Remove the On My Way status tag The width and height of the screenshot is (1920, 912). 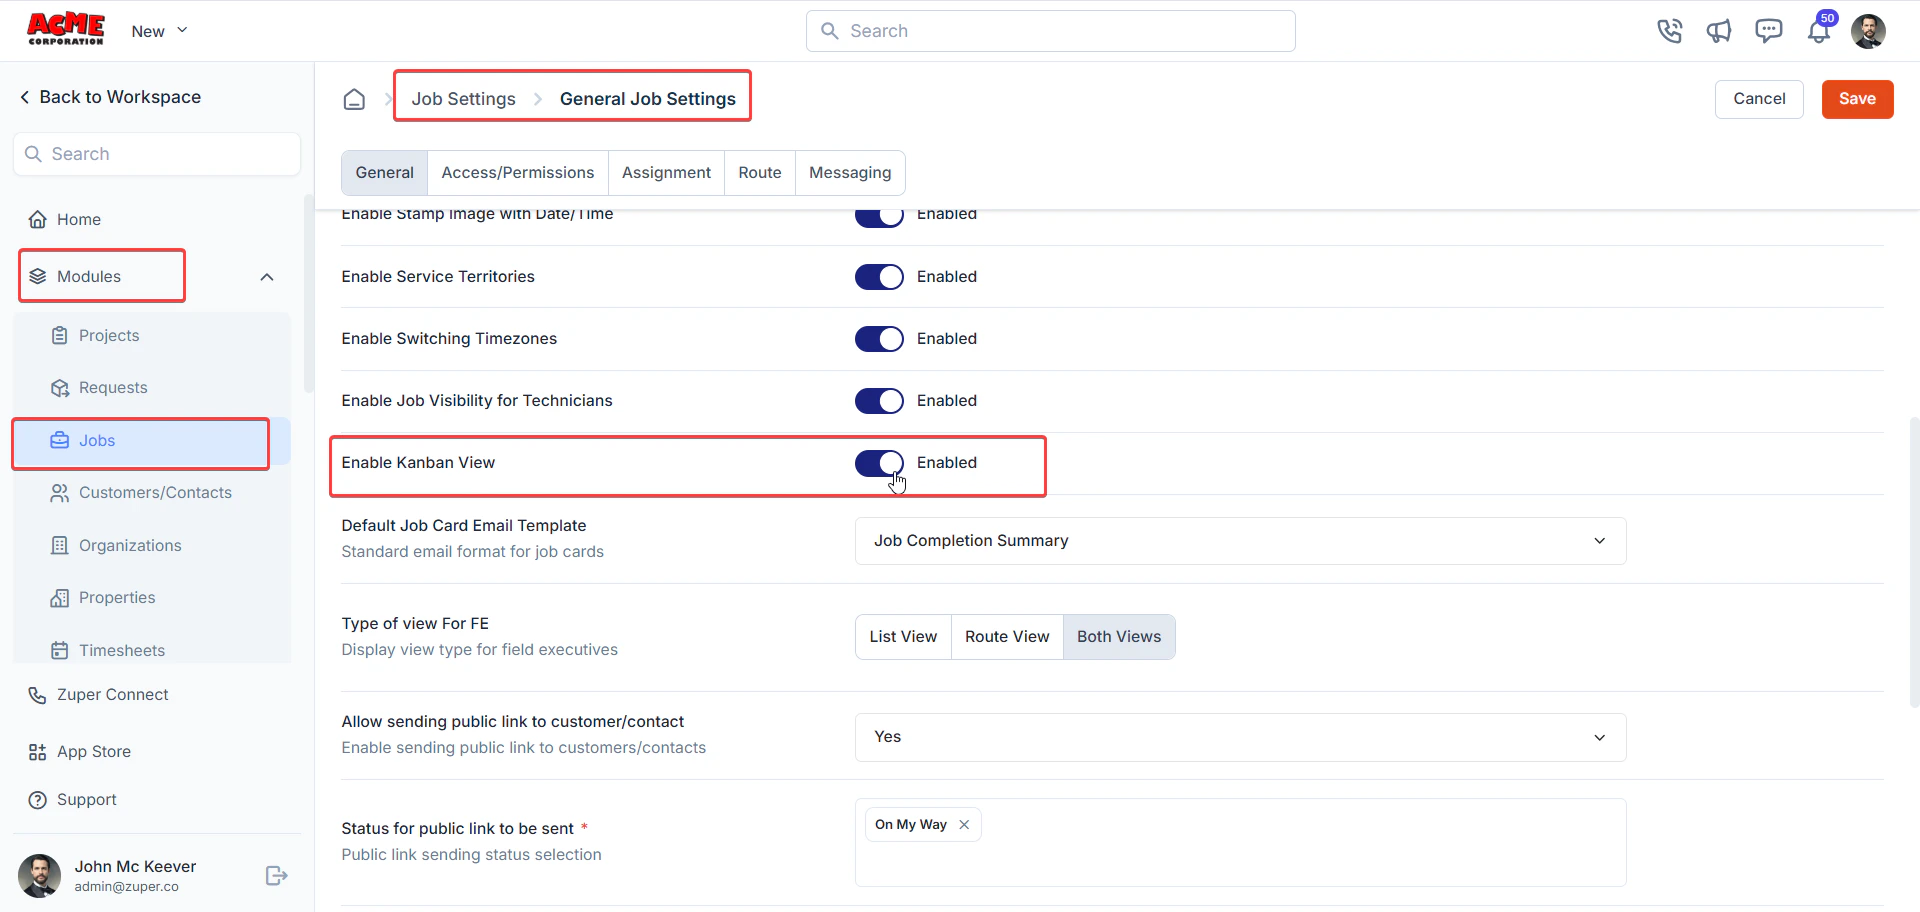[964, 825]
